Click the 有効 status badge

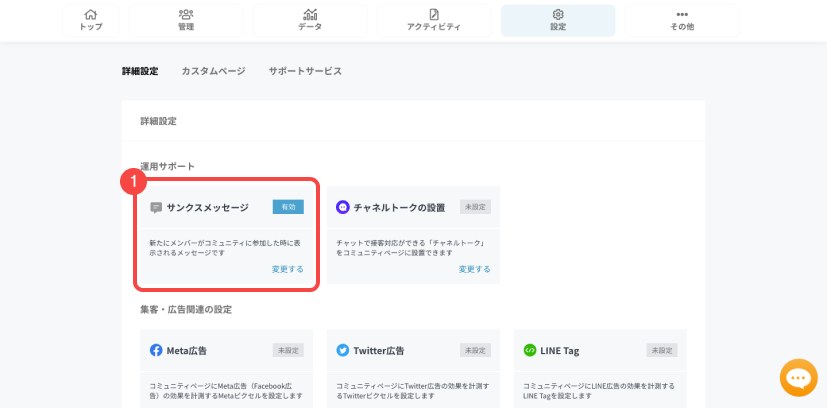pyautogui.click(x=288, y=207)
